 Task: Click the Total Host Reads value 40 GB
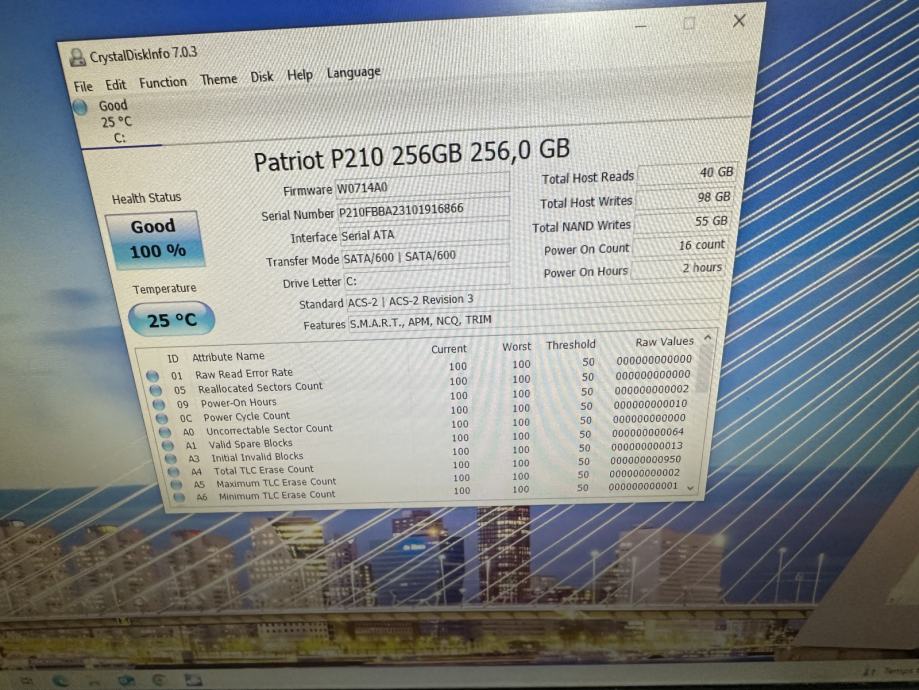coord(687,173)
